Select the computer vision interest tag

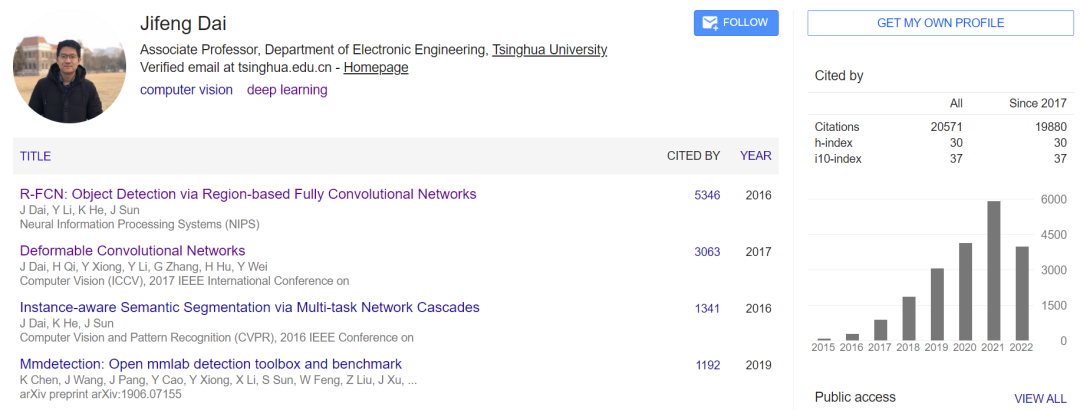click(x=186, y=90)
